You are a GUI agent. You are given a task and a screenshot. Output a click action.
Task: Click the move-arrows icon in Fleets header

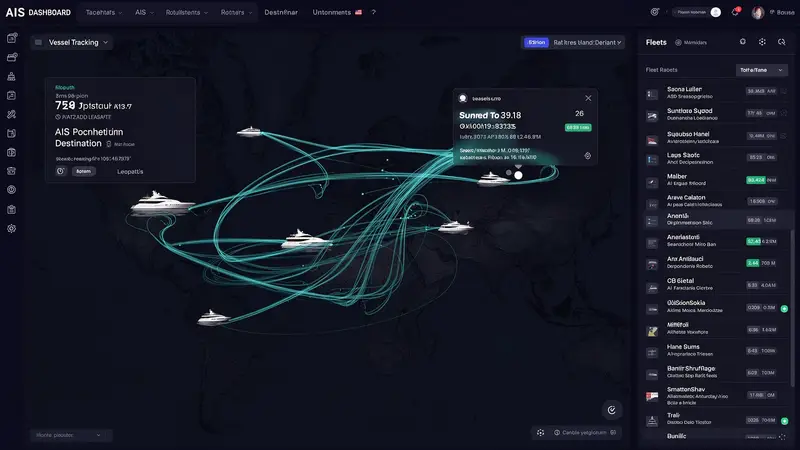coord(762,42)
